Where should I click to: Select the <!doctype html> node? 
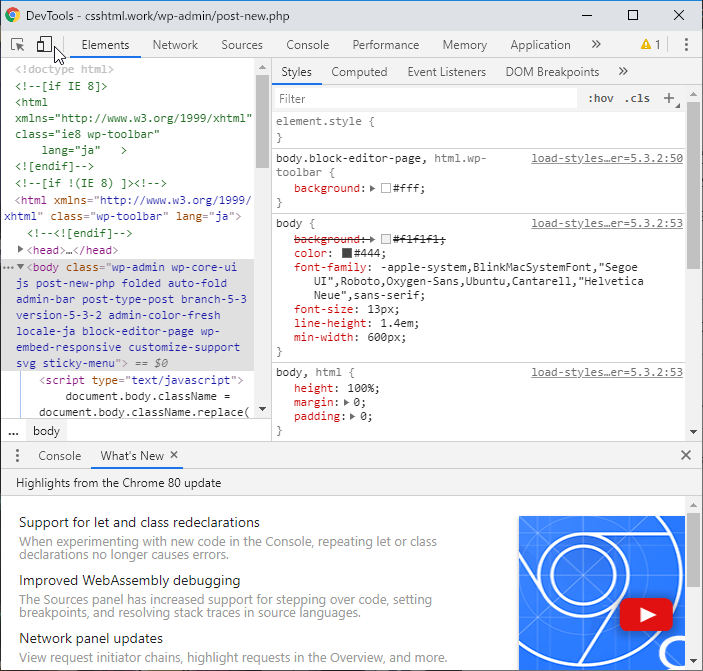point(65,69)
